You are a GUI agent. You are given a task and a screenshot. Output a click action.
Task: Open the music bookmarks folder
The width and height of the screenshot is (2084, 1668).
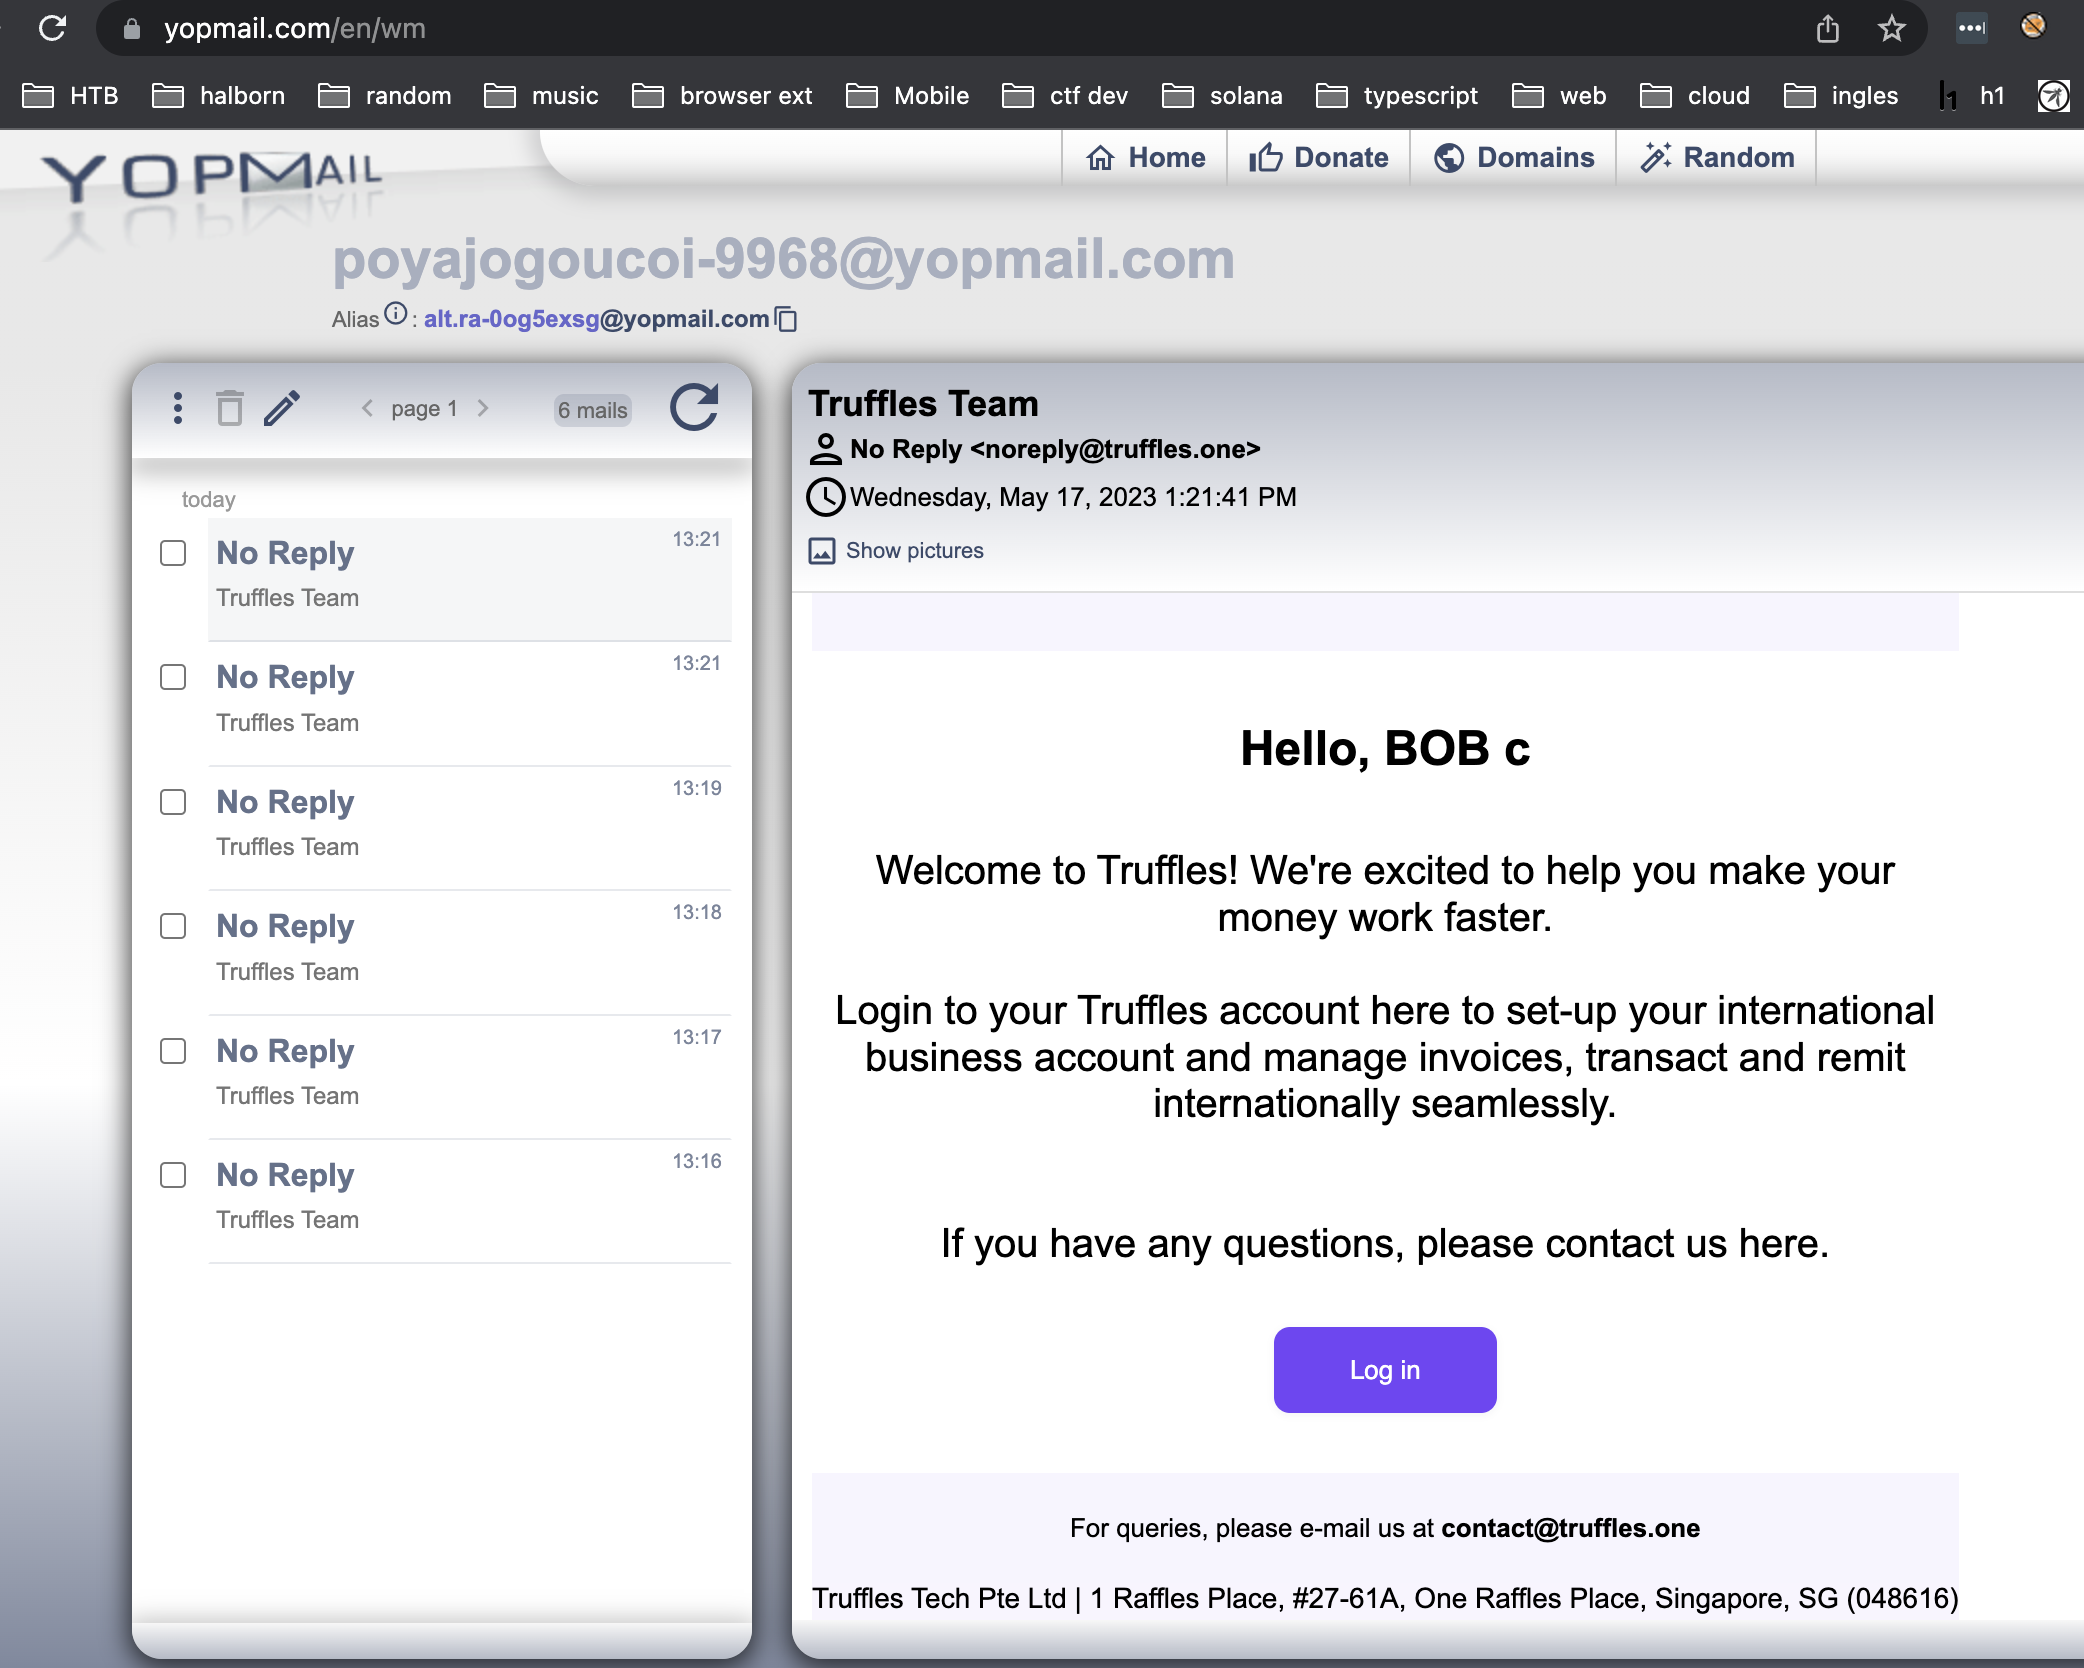pos(541,96)
